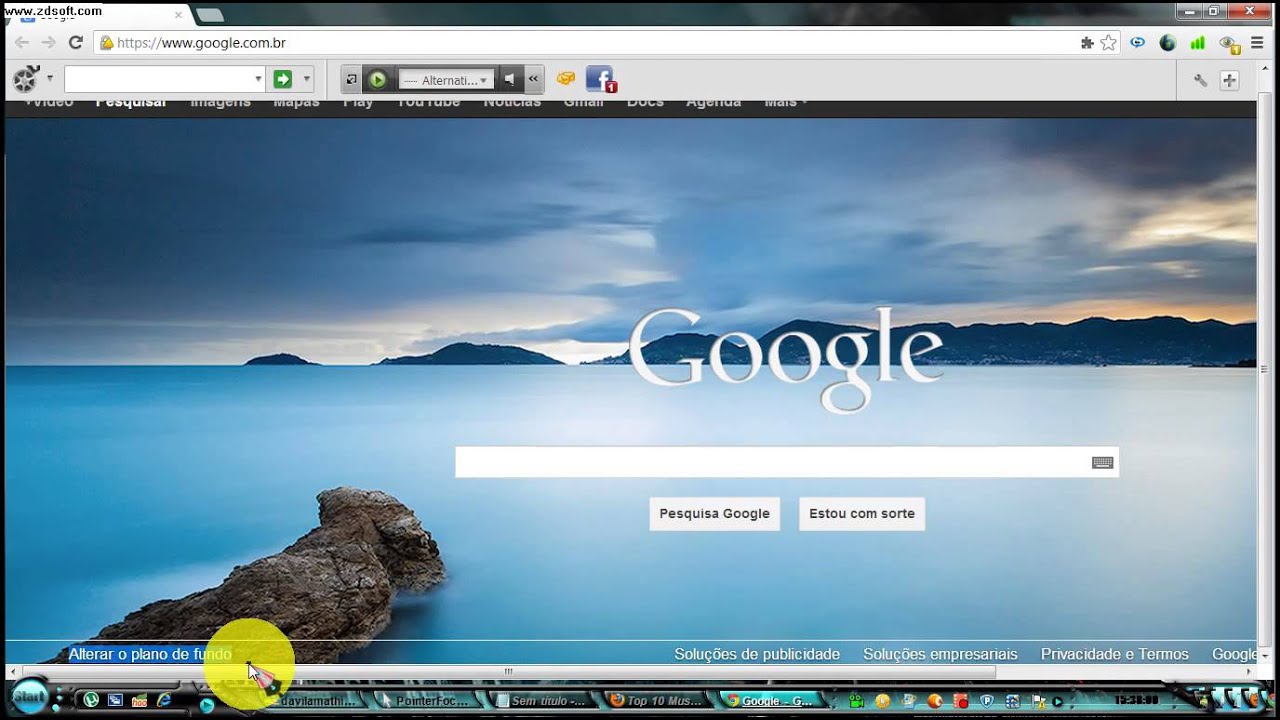
Task: Open Soluções de publicidade link
Action: click(x=757, y=654)
